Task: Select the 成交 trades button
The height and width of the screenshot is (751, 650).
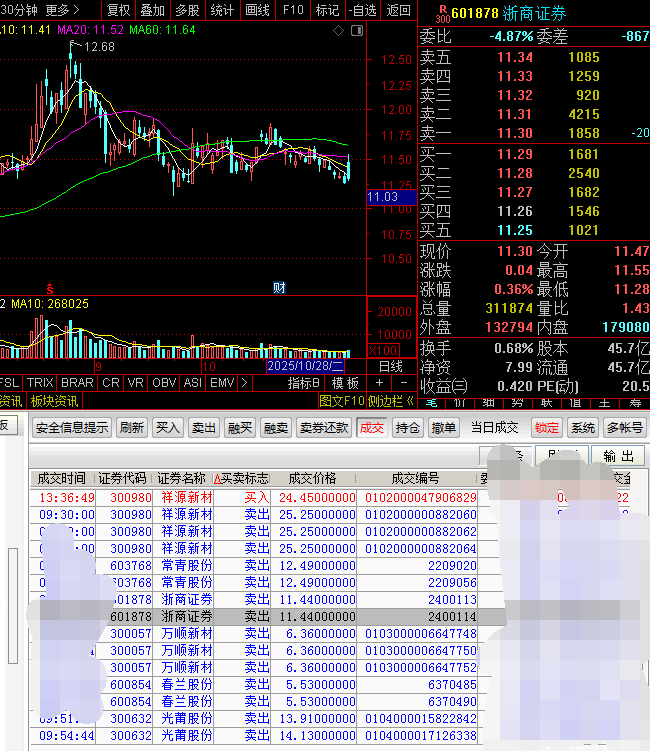Action: pos(372,428)
